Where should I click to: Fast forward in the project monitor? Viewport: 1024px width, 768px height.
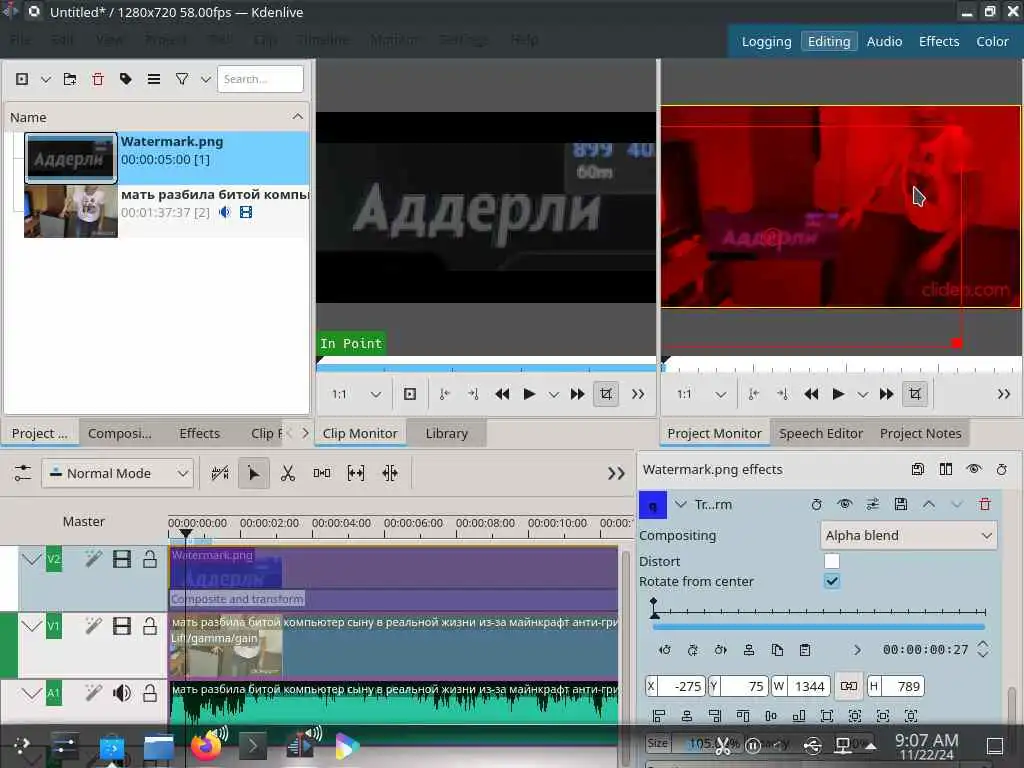(886, 394)
